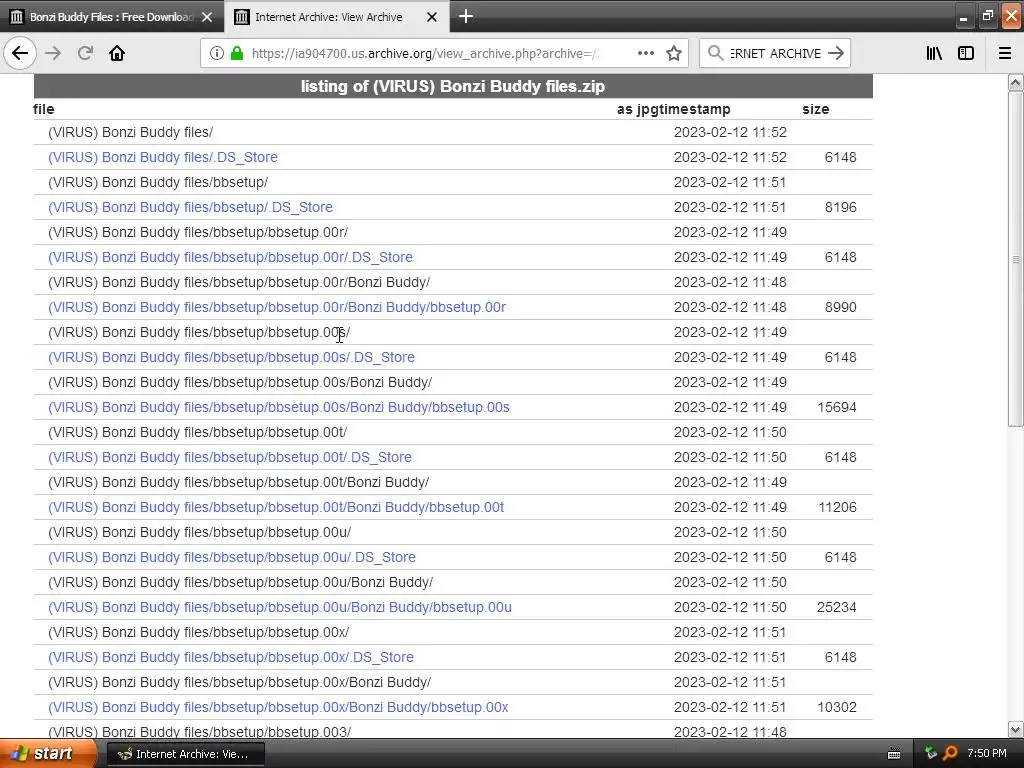This screenshot has height=768, width=1024.
Task: Toggle the sidebar panel icon
Action: click(x=966, y=53)
